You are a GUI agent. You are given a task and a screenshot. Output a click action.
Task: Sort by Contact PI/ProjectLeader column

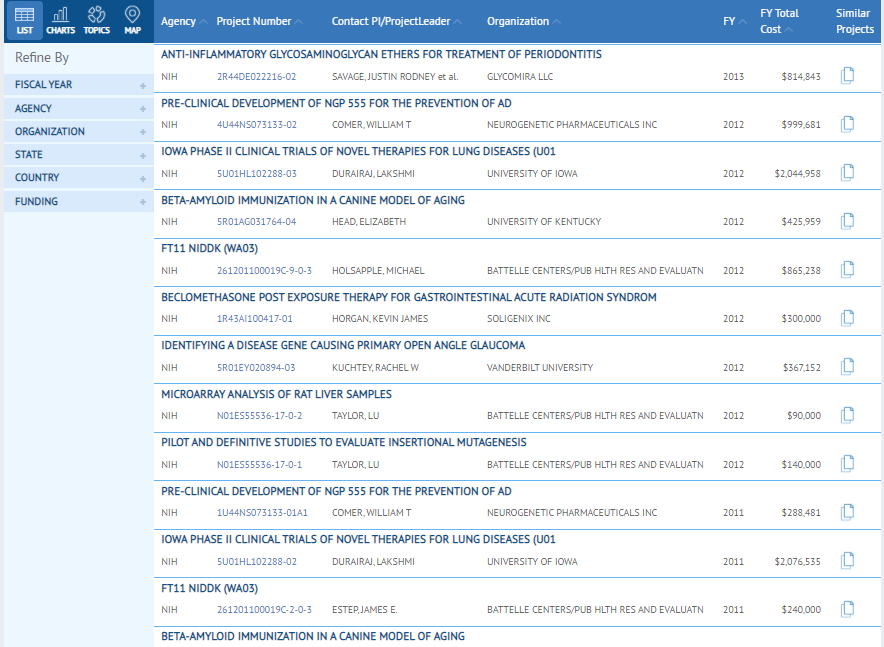[396, 21]
